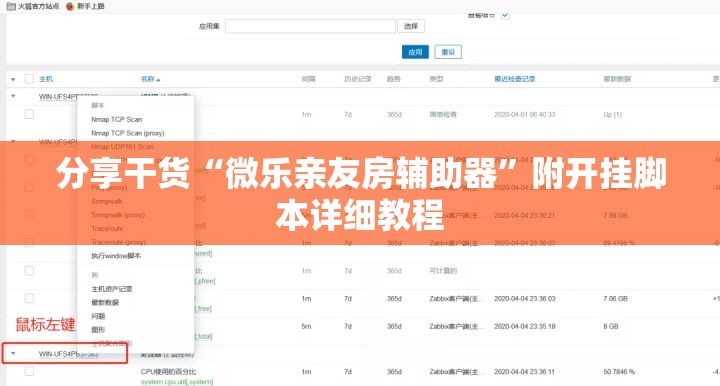Select the Up (1) value cell

point(613,114)
